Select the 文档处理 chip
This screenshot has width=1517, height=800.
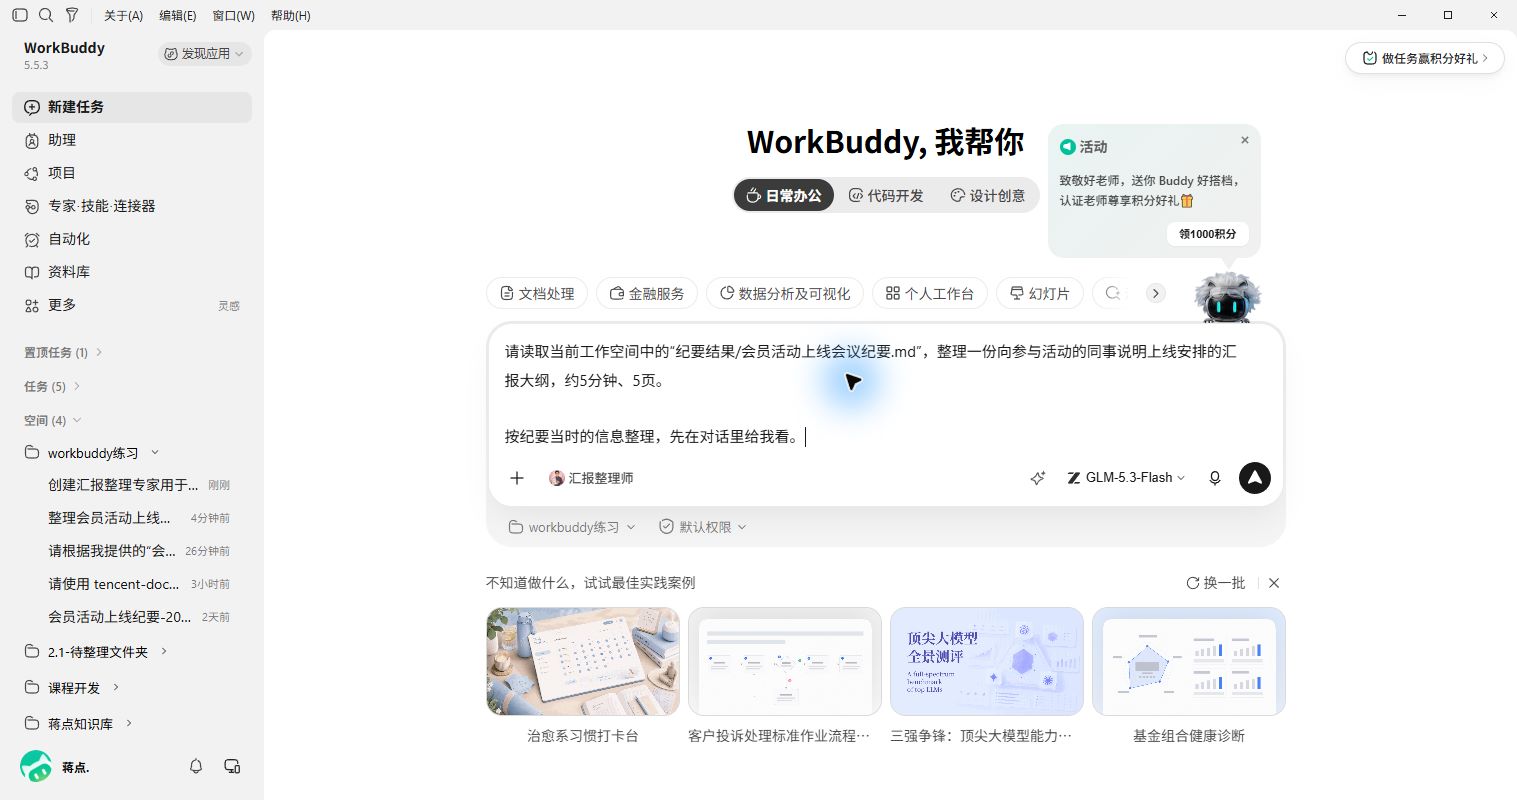(x=537, y=294)
